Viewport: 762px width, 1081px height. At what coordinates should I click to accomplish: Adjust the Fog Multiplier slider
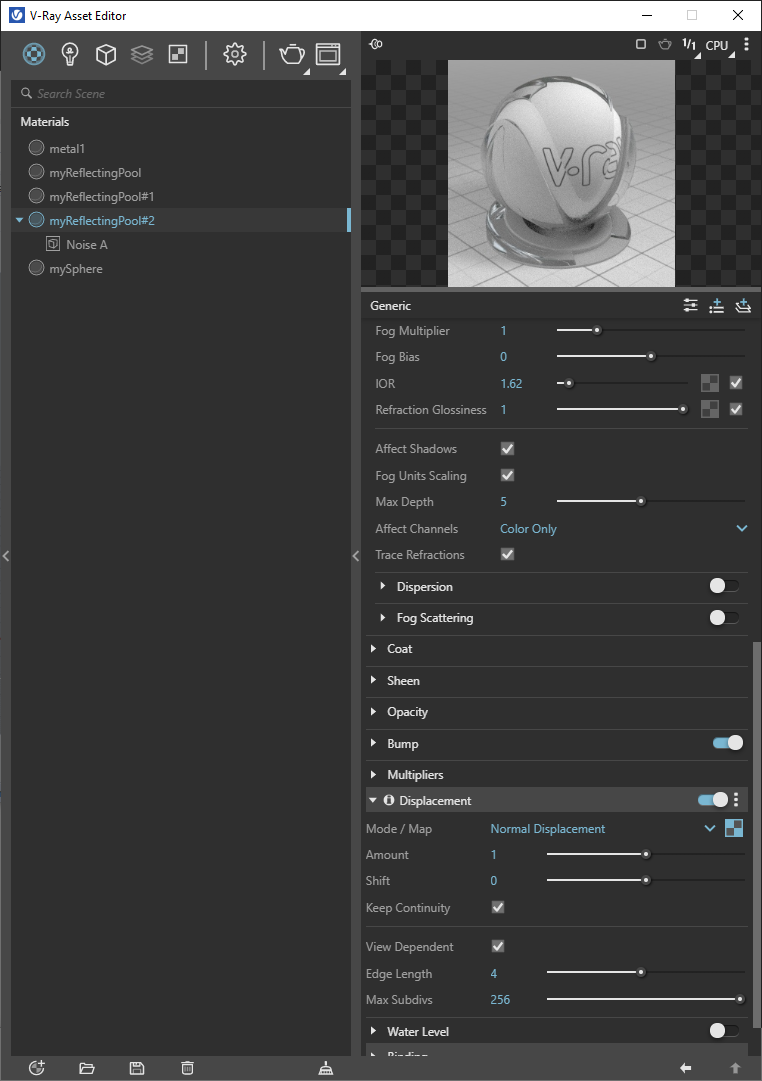(650, 330)
